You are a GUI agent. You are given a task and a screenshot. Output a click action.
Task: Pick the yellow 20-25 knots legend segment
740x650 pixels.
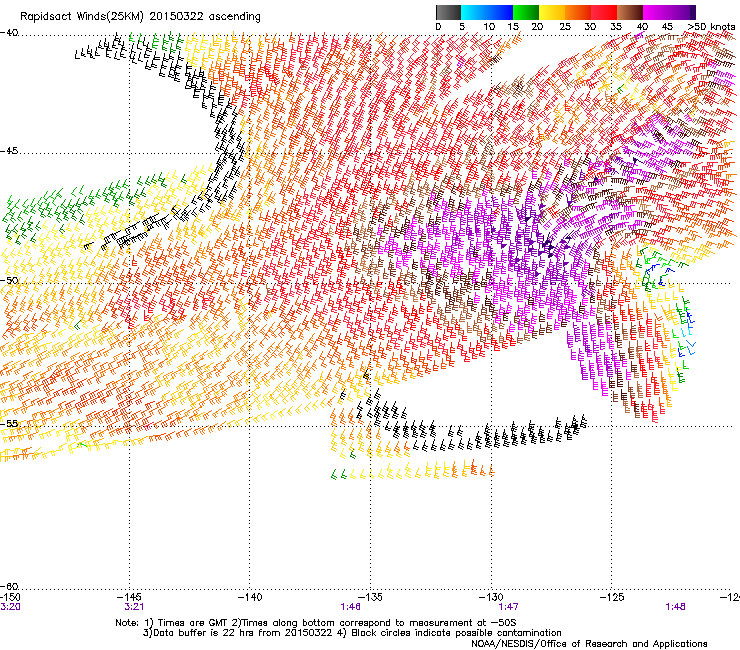coord(552,12)
